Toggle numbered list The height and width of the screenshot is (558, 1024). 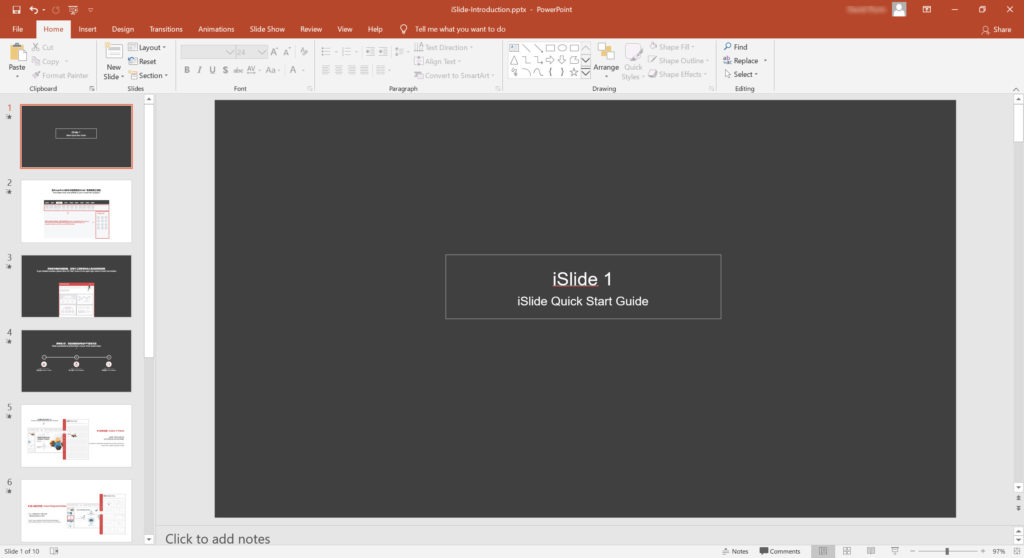(x=347, y=52)
